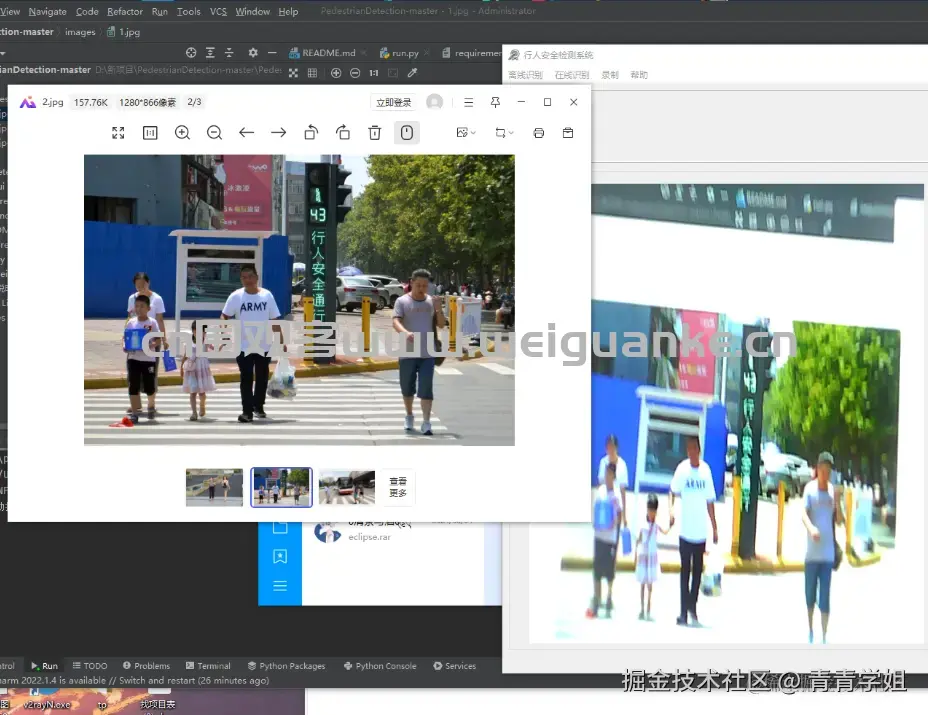Switch to requirements editor tab
The image size is (928, 715).
pos(472,53)
